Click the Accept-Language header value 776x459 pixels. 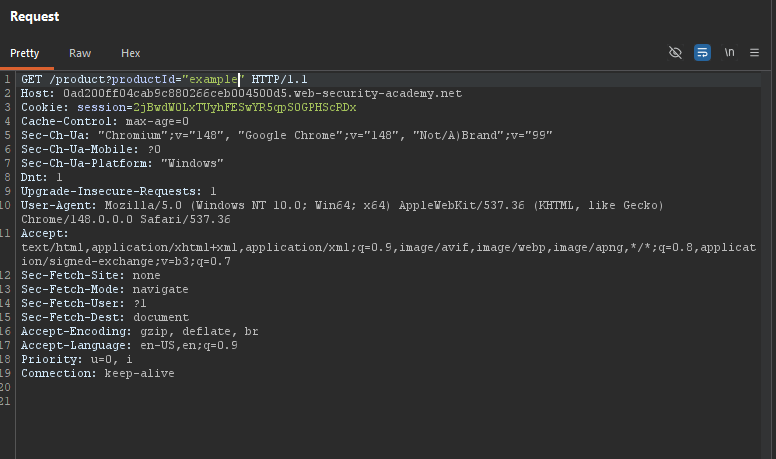click(x=189, y=346)
